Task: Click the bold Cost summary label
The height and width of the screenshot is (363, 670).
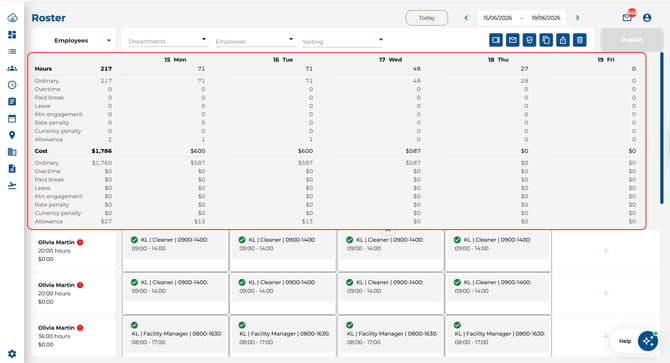Action: click(x=41, y=151)
